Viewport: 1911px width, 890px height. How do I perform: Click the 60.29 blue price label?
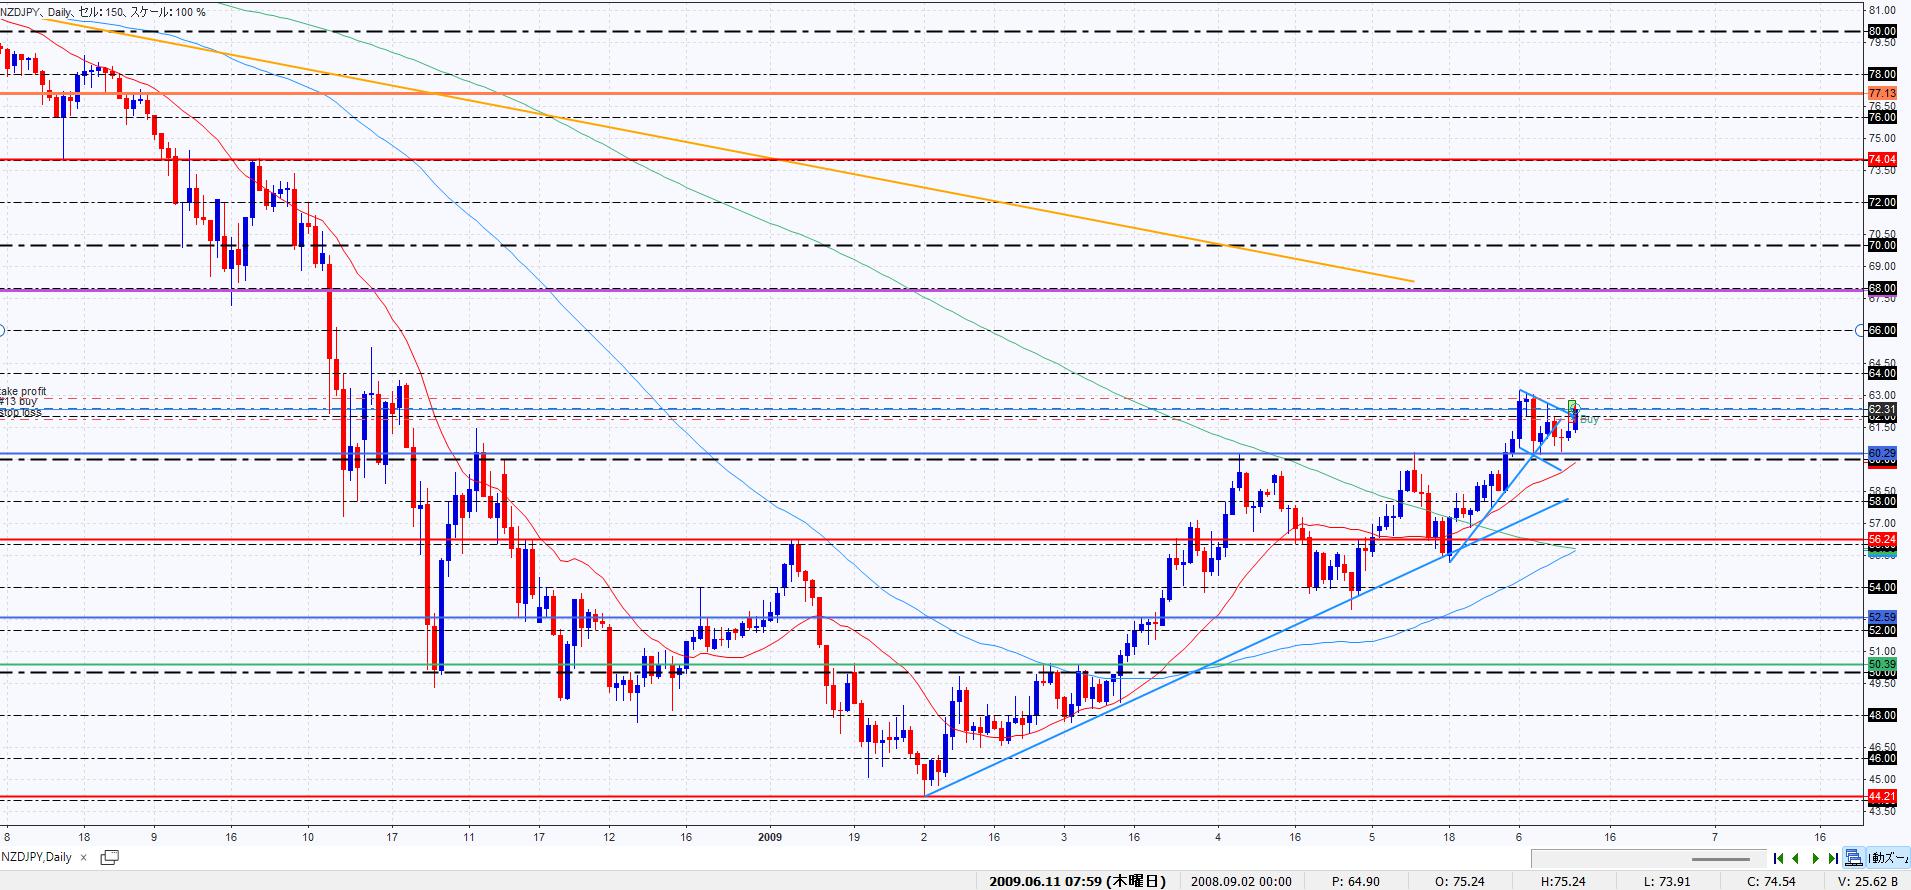(x=1882, y=453)
